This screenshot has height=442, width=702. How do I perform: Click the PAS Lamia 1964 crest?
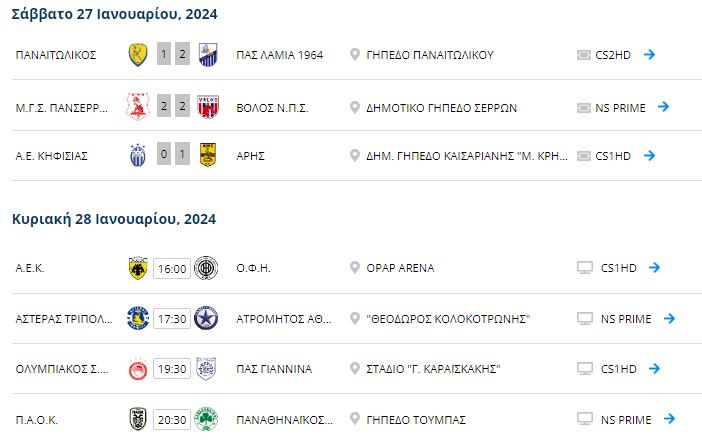pos(208,55)
